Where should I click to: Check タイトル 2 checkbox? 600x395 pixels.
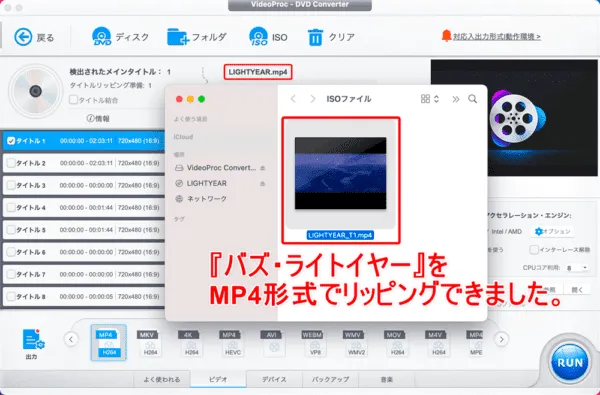click(x=11, y=163)
